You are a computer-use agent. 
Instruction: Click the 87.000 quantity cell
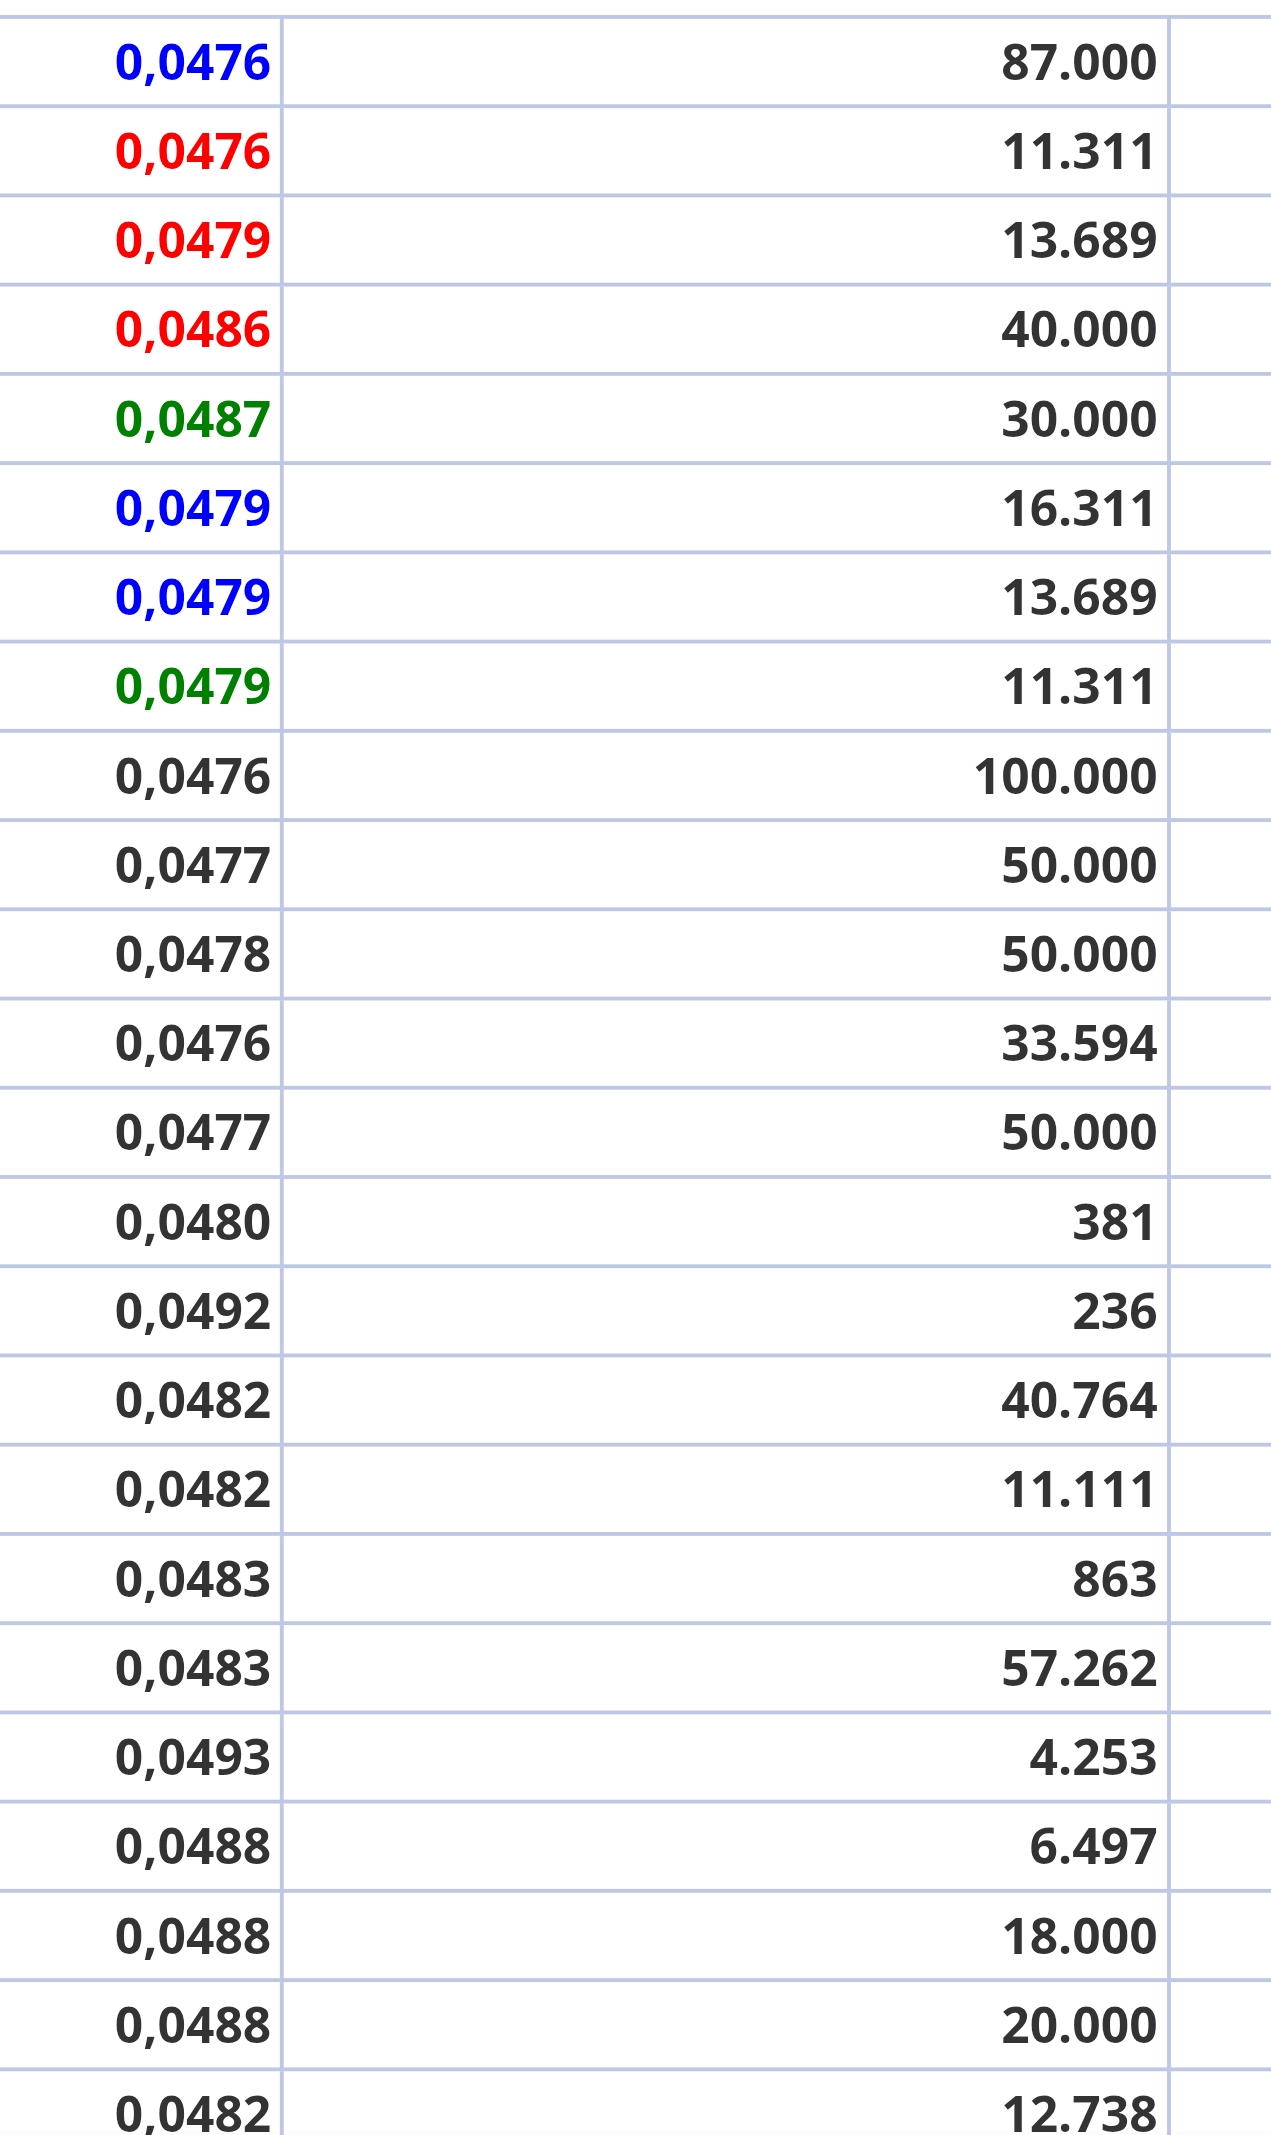point(725,62)
